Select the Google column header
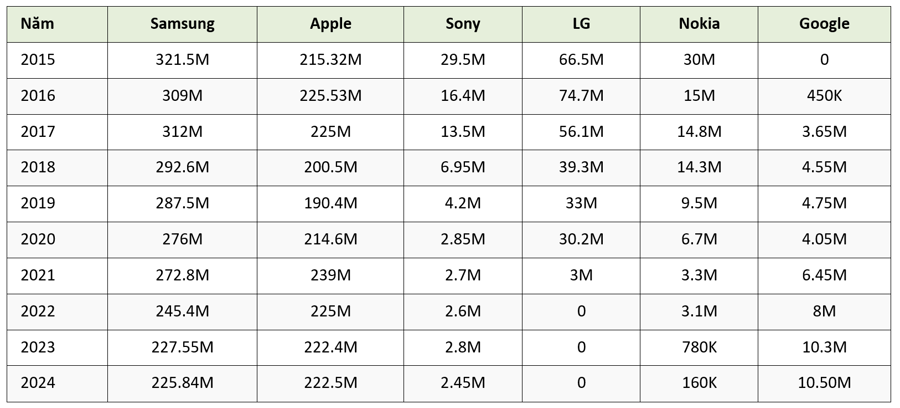Viewport: 900px width, 408px height. (x=824, y=24)
